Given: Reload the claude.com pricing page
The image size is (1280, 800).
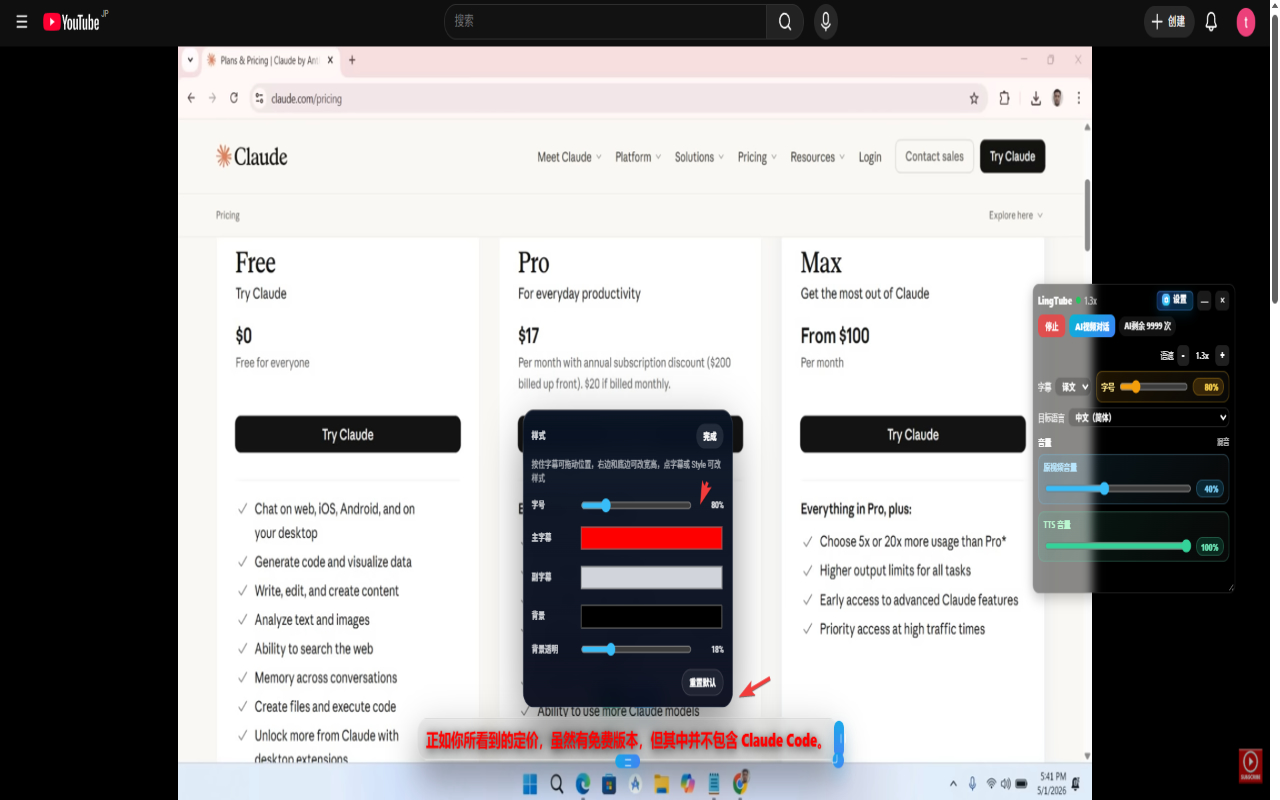Looking at the screenshot, I should [234, 98].
